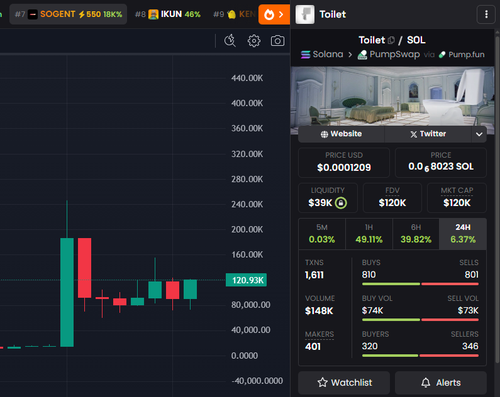The width and height of the screenshot is (500, 397).
Task: Add token to Watchlist
Action: coord(344,382)
